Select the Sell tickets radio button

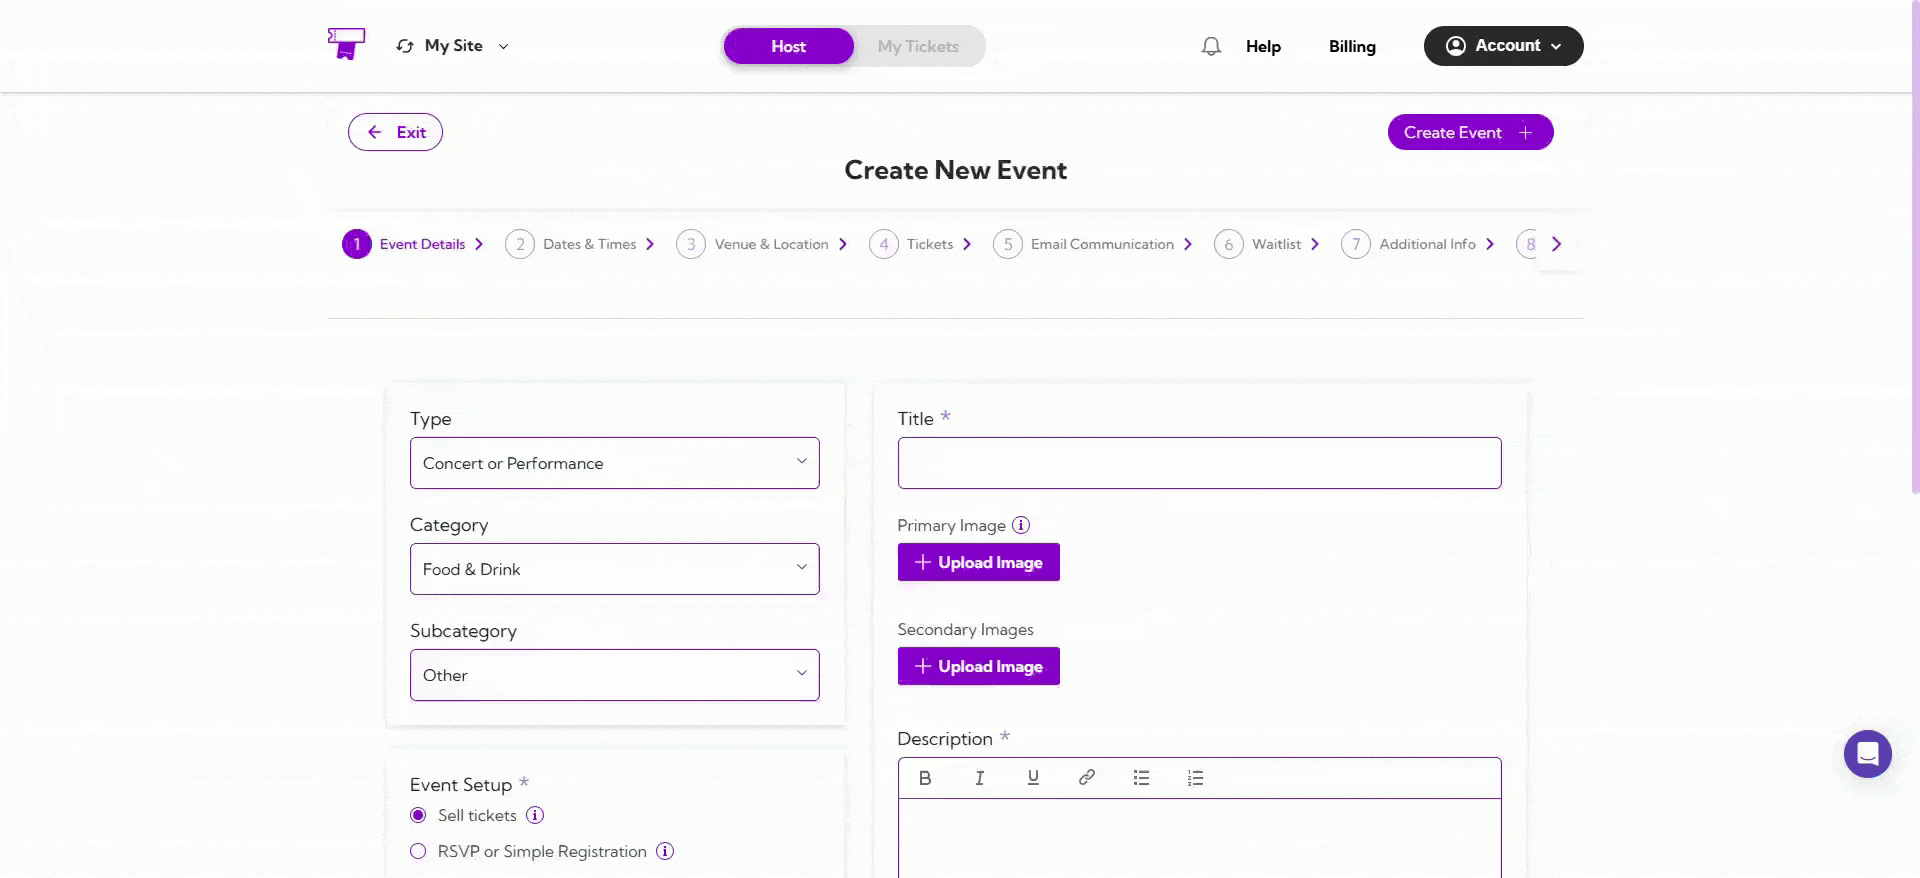pyautogui.click(x=418, y=815)
